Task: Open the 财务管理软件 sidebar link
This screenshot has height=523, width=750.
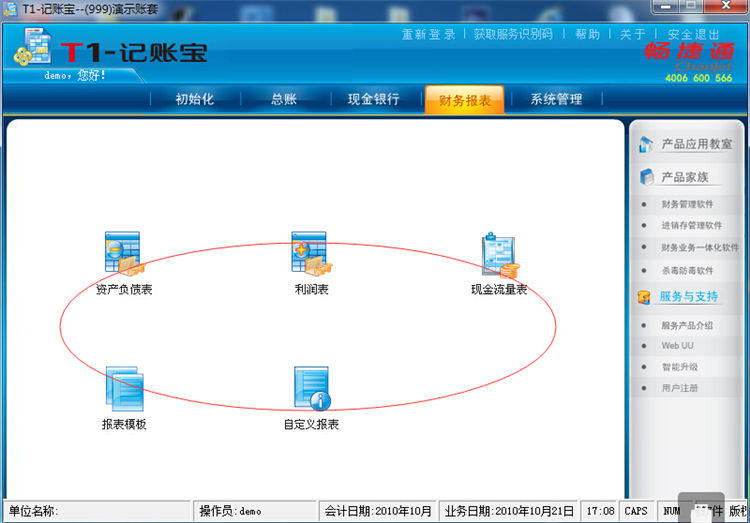Action: [x=687, y=204]
